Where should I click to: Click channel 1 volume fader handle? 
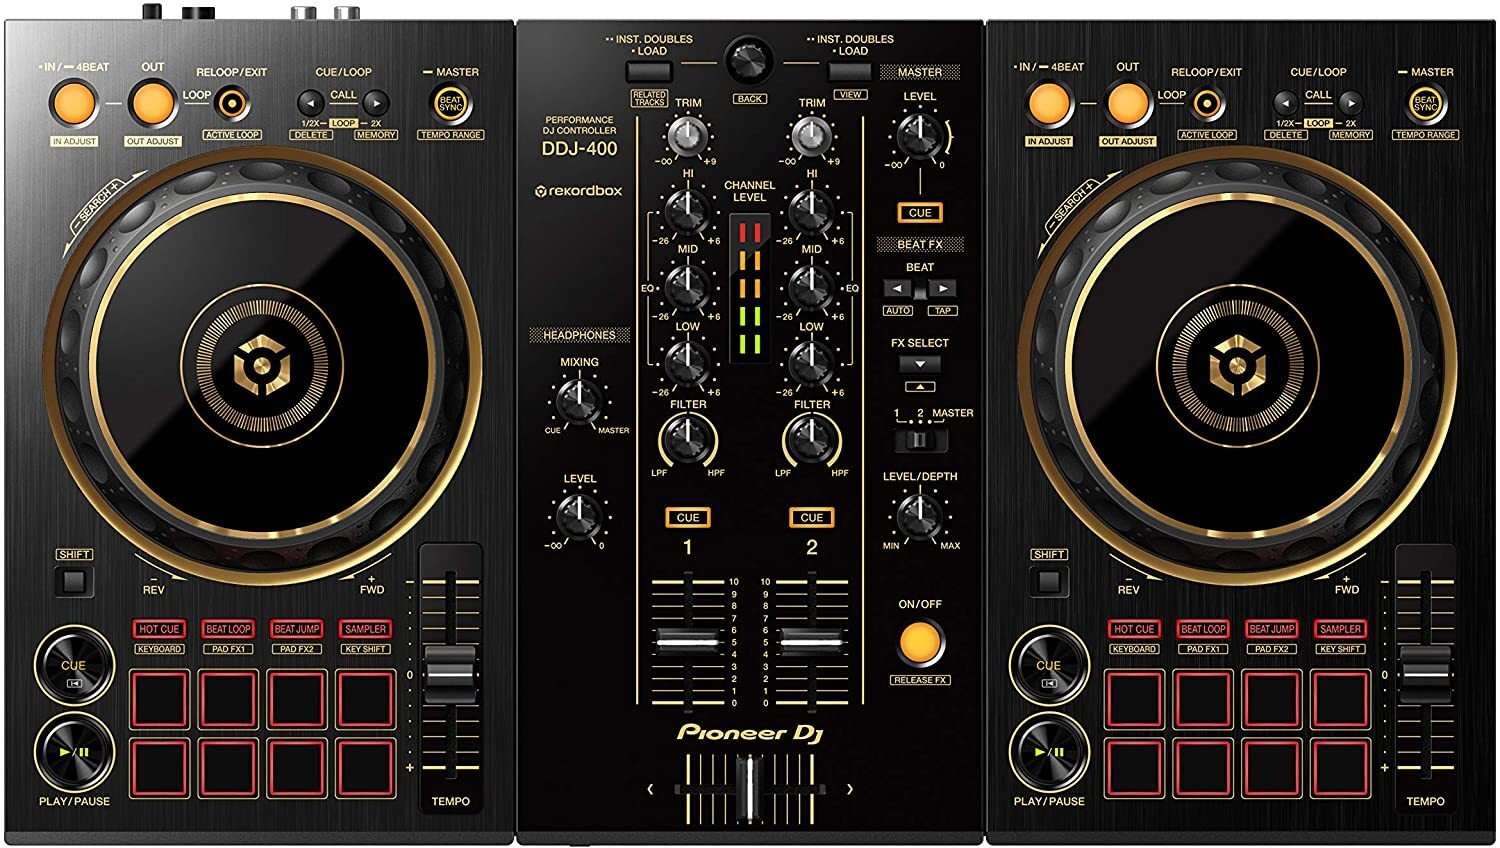688,641
